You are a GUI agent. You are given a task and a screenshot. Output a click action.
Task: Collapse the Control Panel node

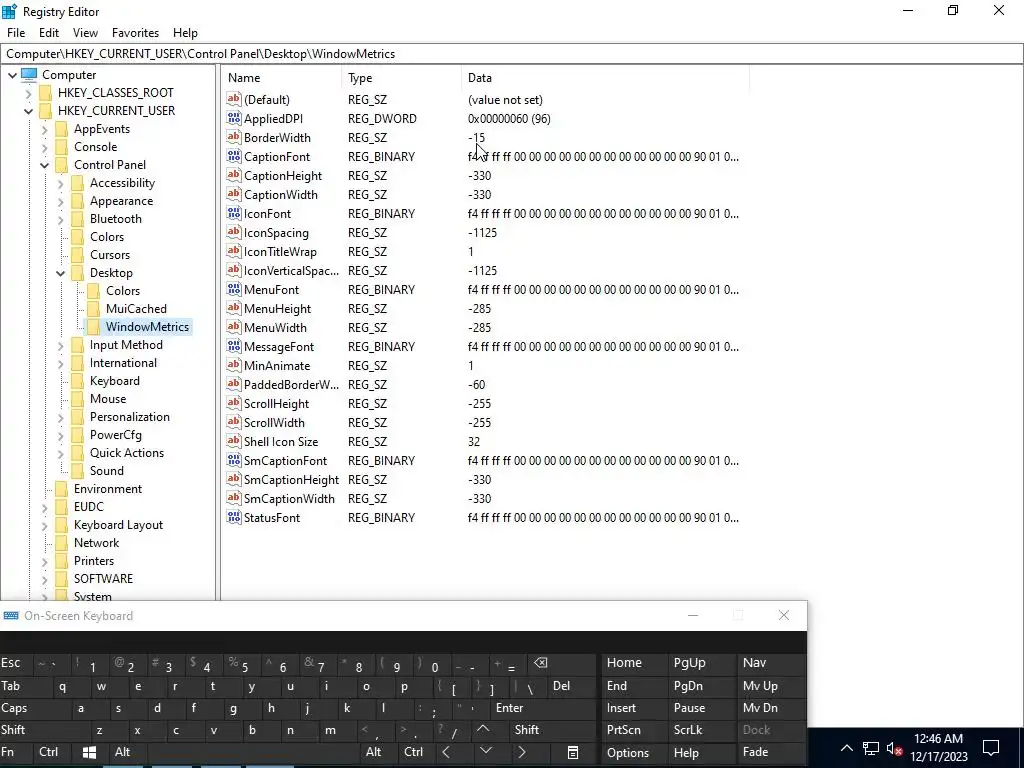tap(44, 165)
